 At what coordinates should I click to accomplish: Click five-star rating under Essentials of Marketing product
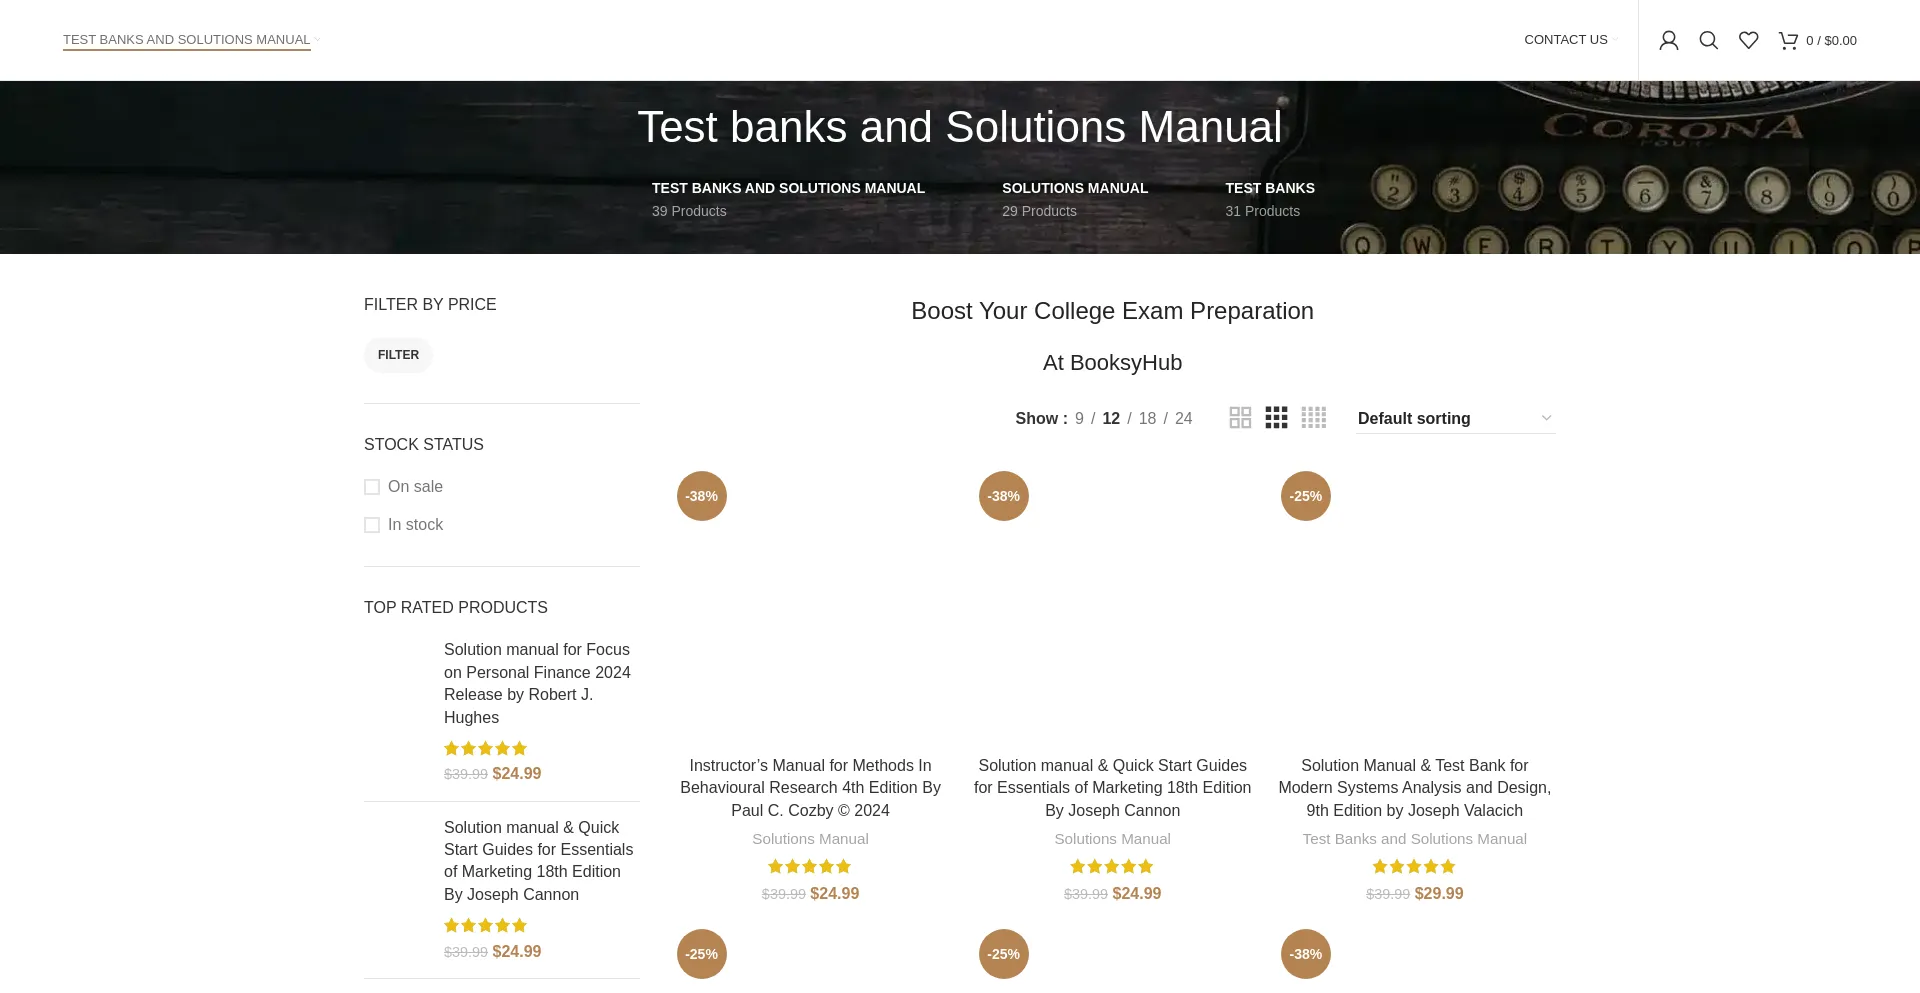pos(1112,867)
